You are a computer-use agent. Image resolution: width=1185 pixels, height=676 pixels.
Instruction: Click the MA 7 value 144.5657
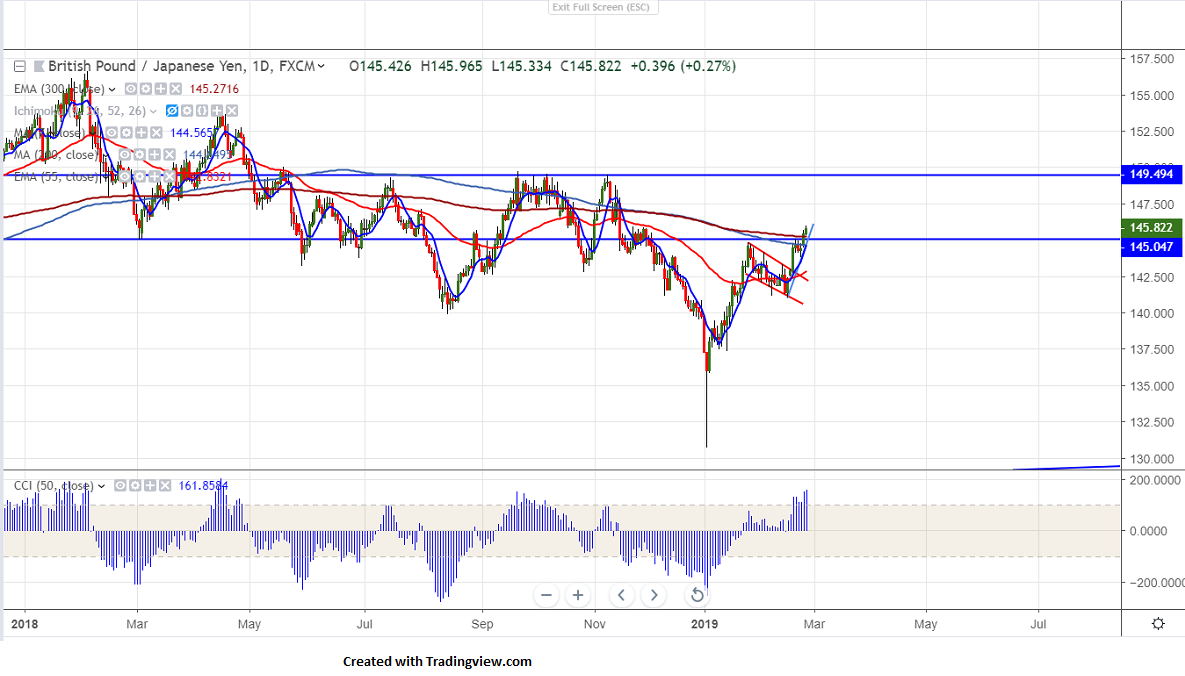[194, 133]
